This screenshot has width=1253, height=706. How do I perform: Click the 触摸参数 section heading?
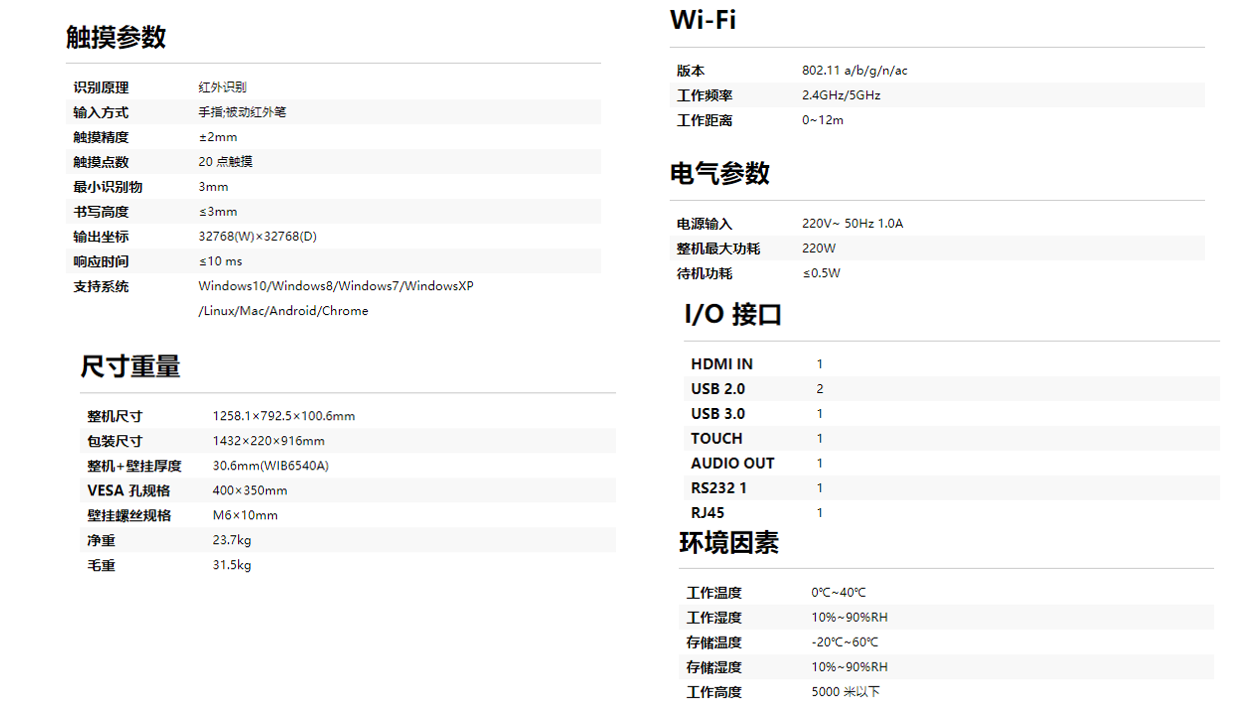tap(116, 37)
